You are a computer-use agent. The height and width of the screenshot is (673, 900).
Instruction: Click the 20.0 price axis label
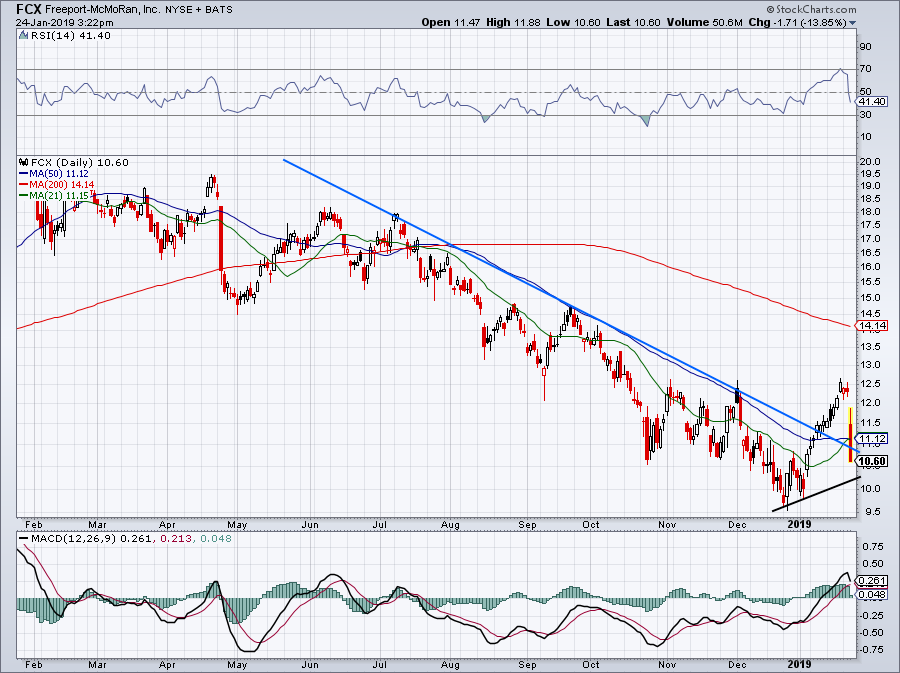[x=869, y=162]
